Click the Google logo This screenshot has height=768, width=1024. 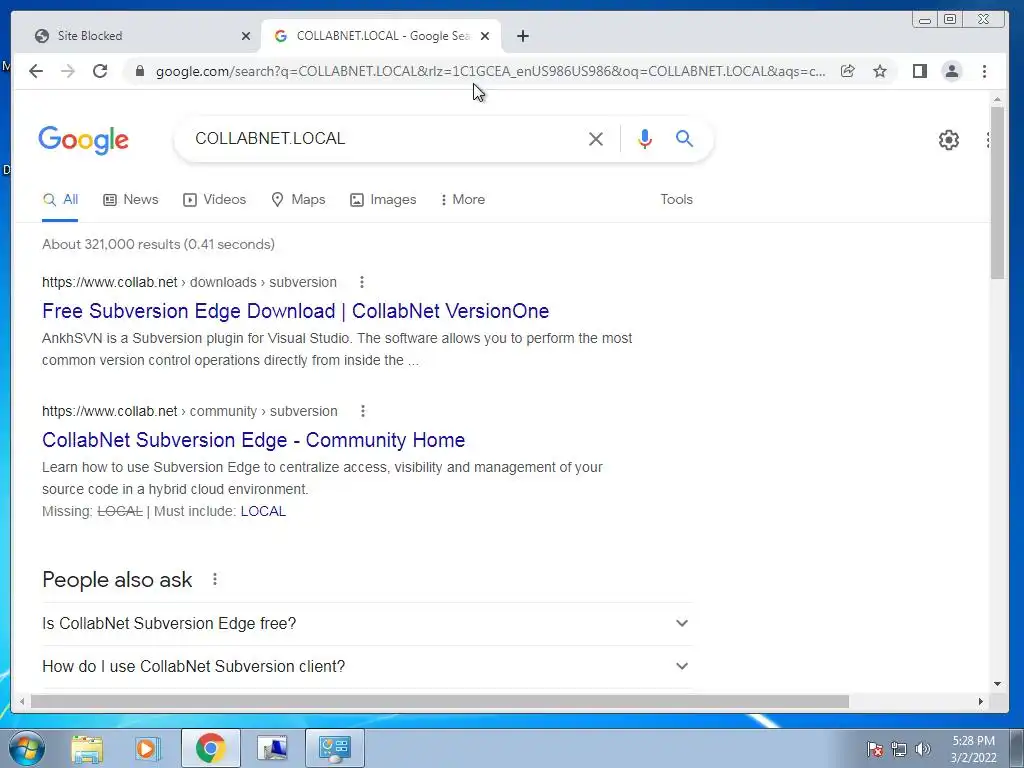pos(84,140)
